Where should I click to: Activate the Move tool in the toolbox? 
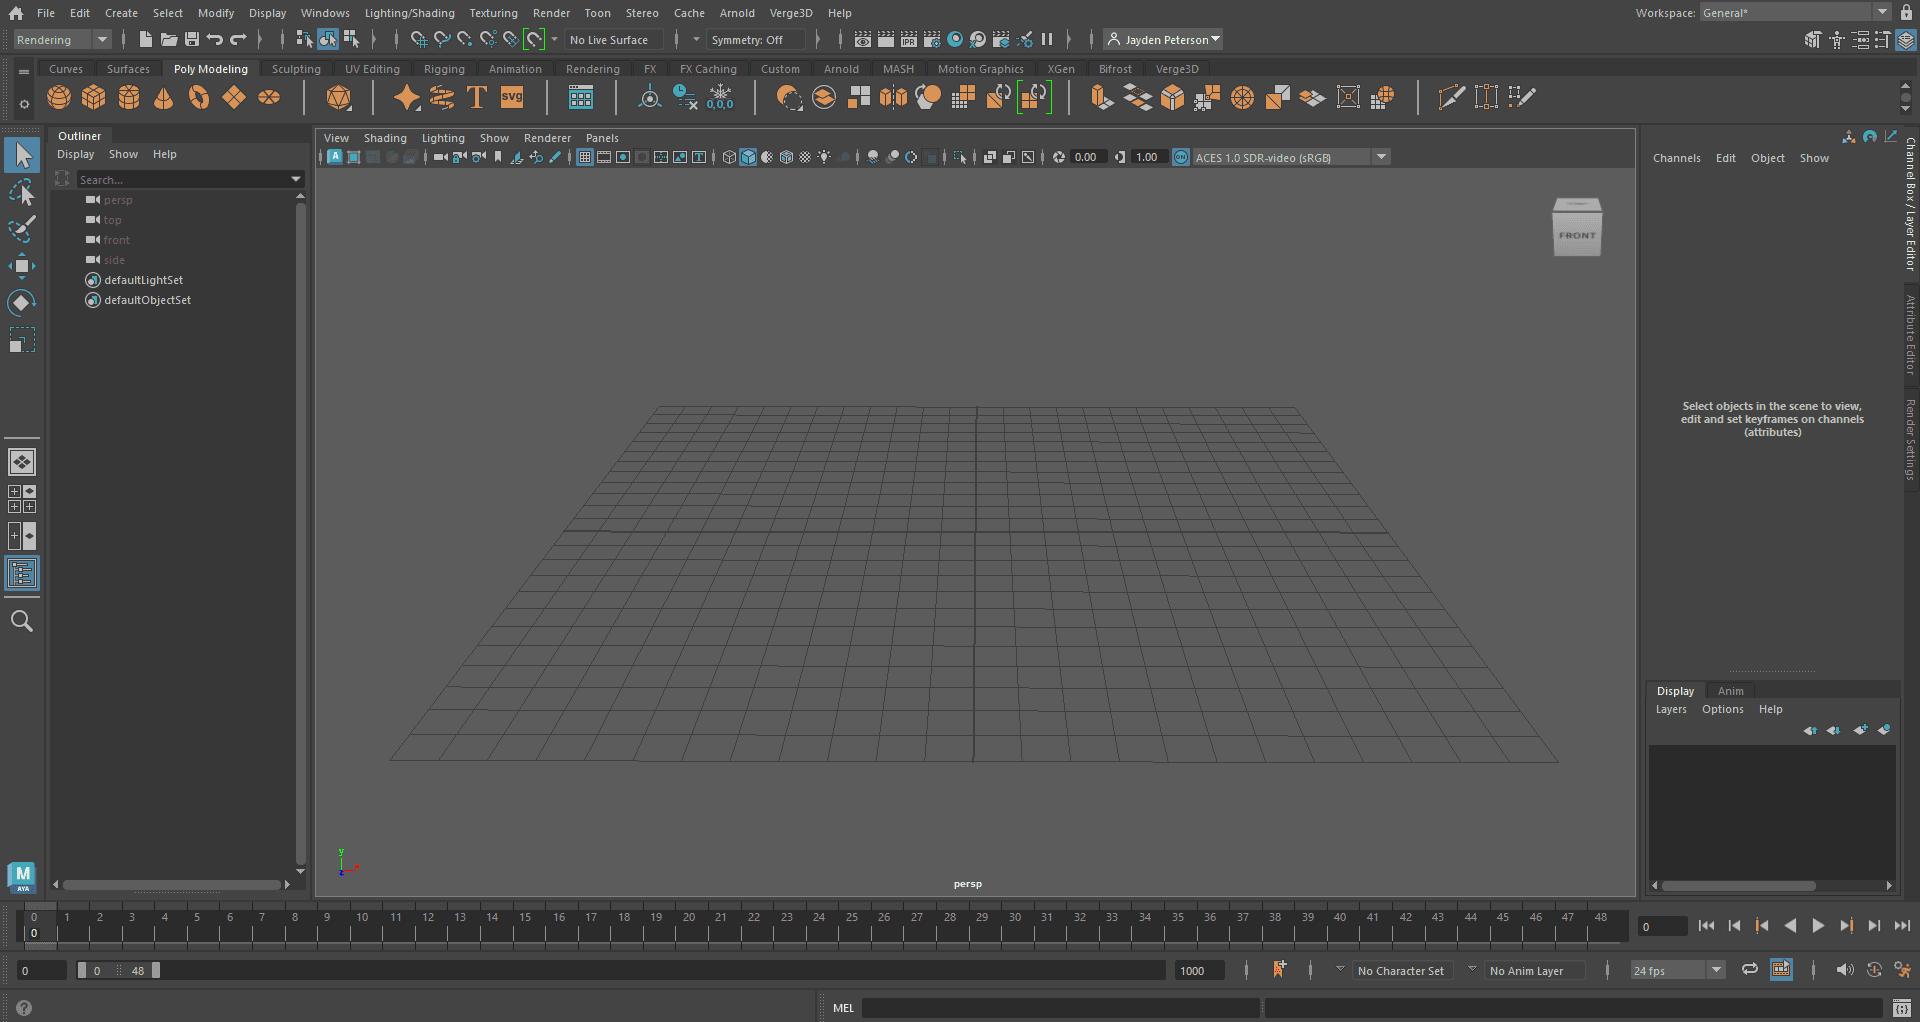[22, 265]
